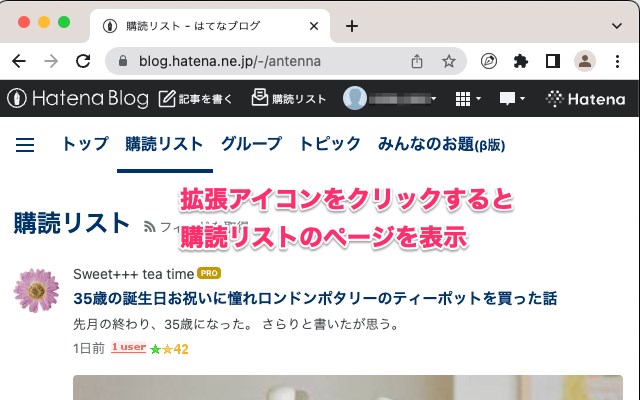Click 記事を書く to write an article

196,99
